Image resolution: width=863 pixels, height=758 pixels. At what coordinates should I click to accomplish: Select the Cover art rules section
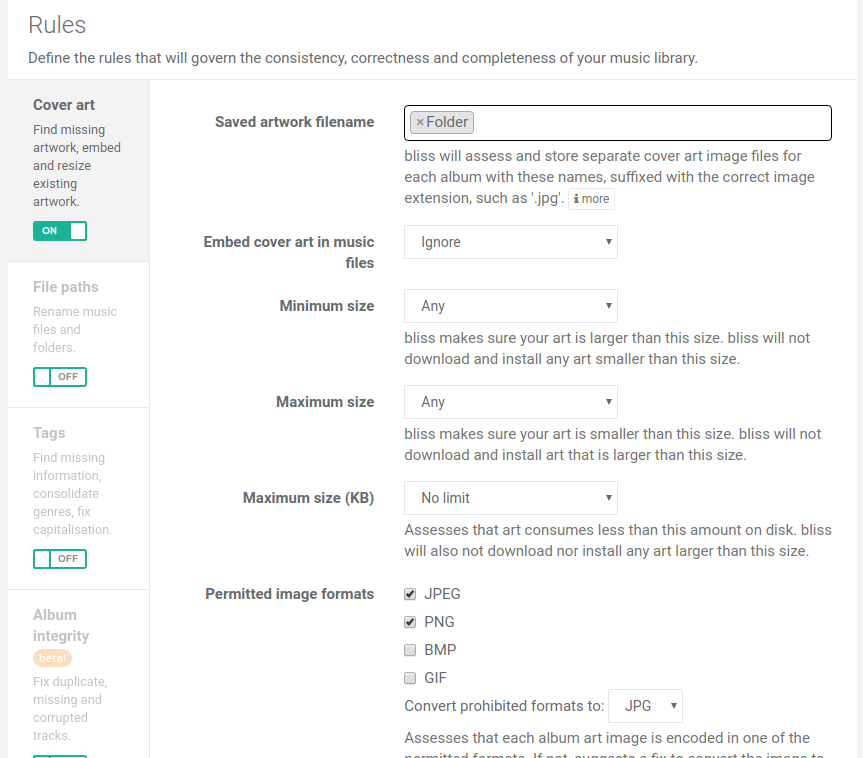click(64, 105)
